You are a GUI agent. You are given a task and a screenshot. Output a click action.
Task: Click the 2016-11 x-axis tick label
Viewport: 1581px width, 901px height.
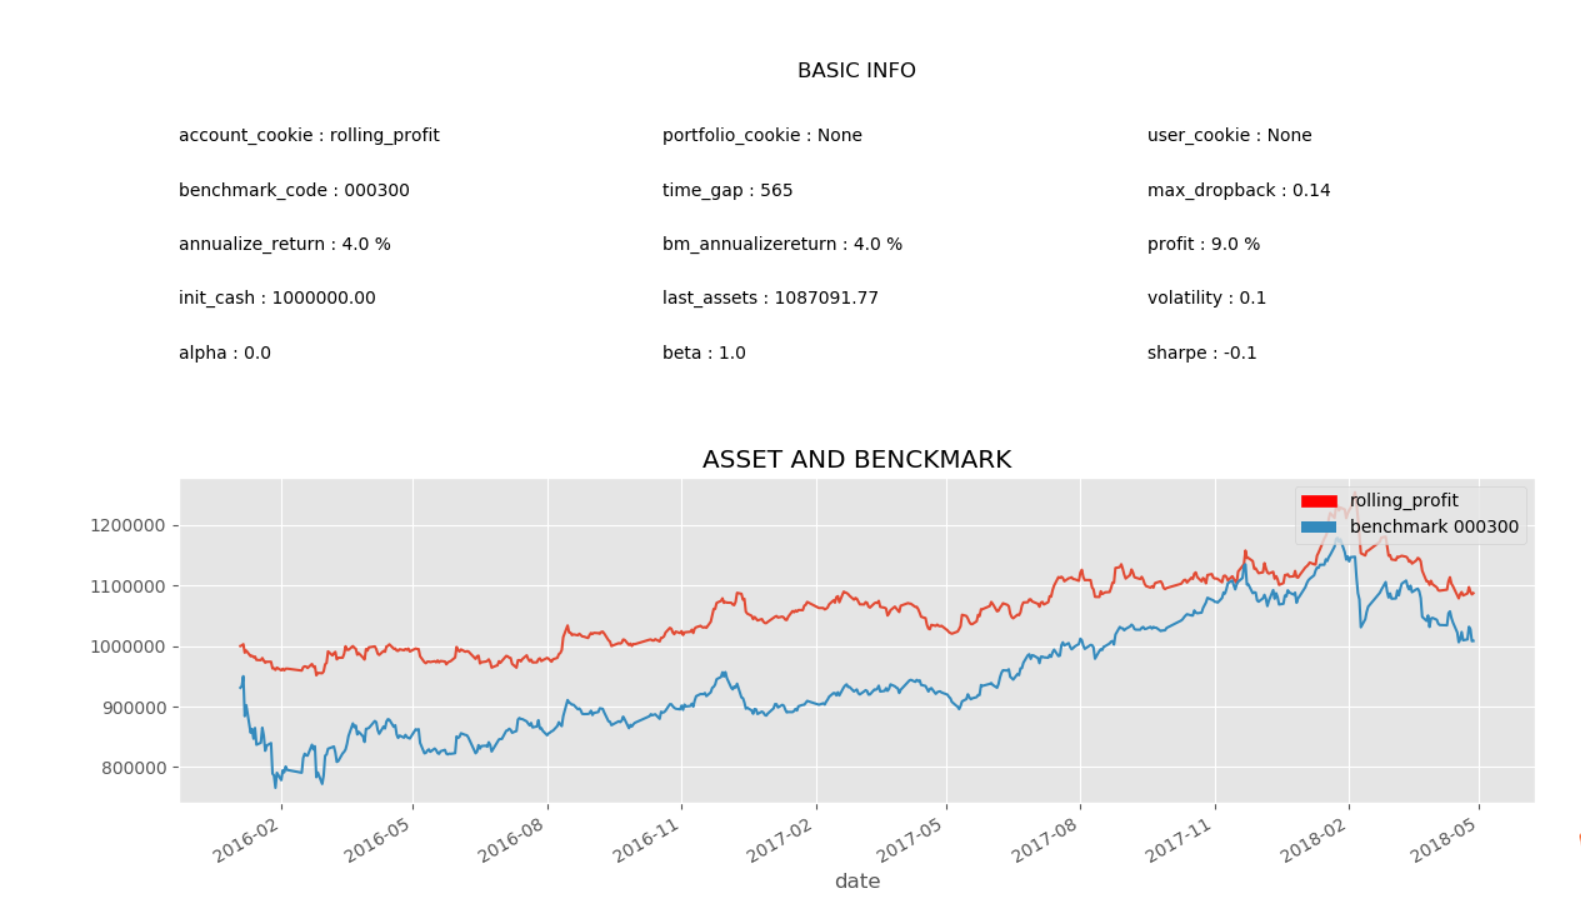(646, 840)
